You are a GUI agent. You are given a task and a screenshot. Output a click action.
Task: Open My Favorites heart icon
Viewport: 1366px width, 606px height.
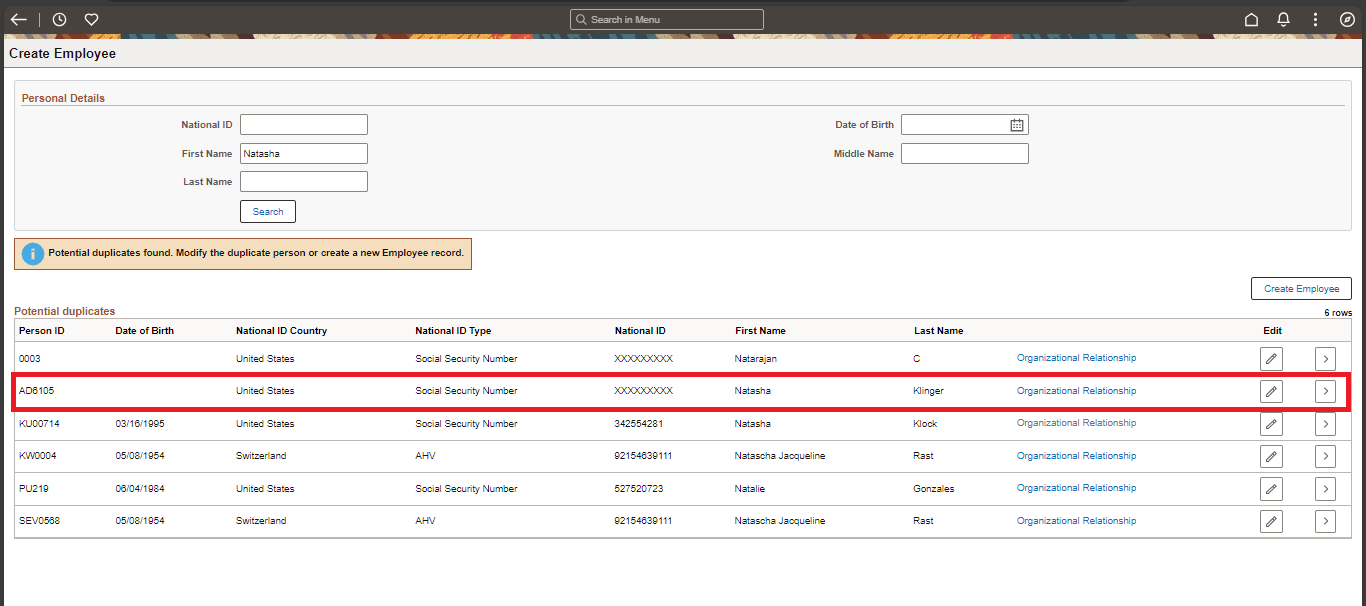pos(91,19)
